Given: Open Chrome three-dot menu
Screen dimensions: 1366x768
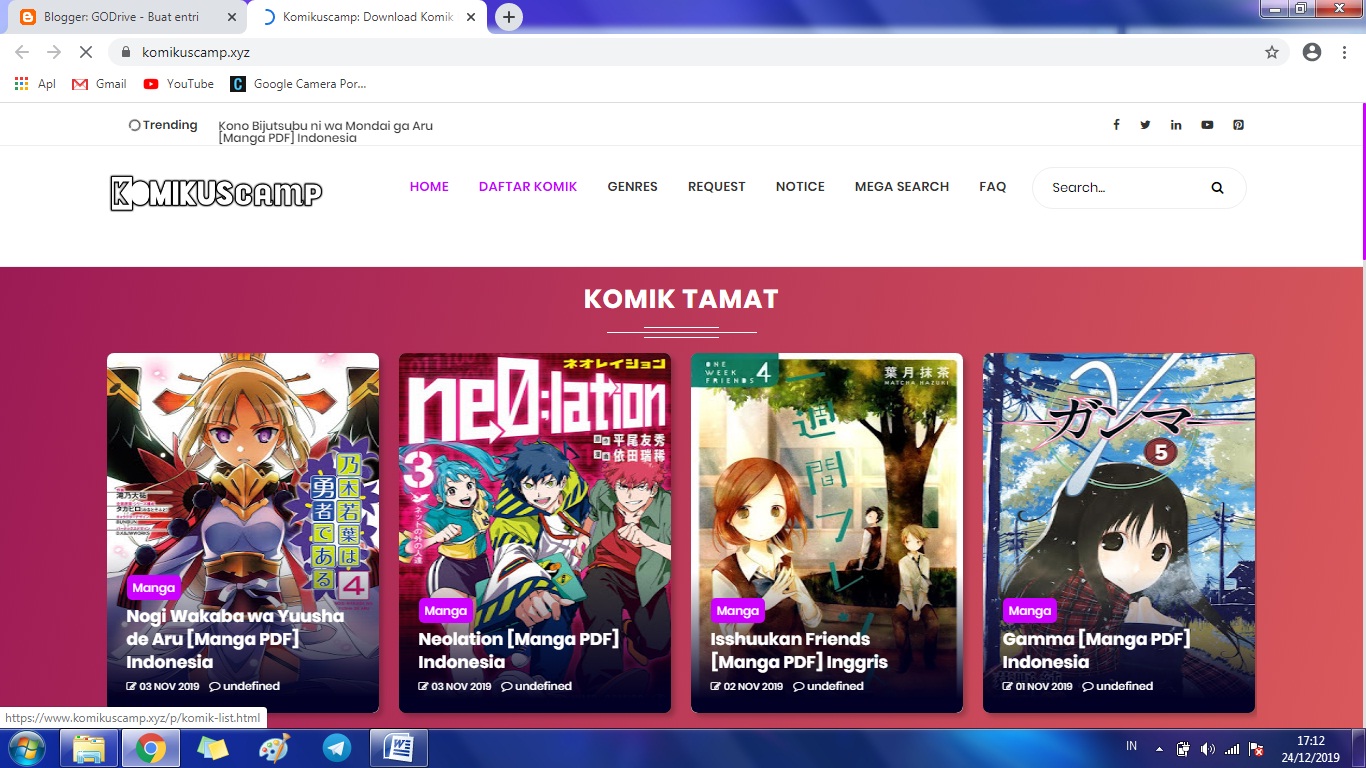Looking at the screenshot, I should click(1344, 52).
